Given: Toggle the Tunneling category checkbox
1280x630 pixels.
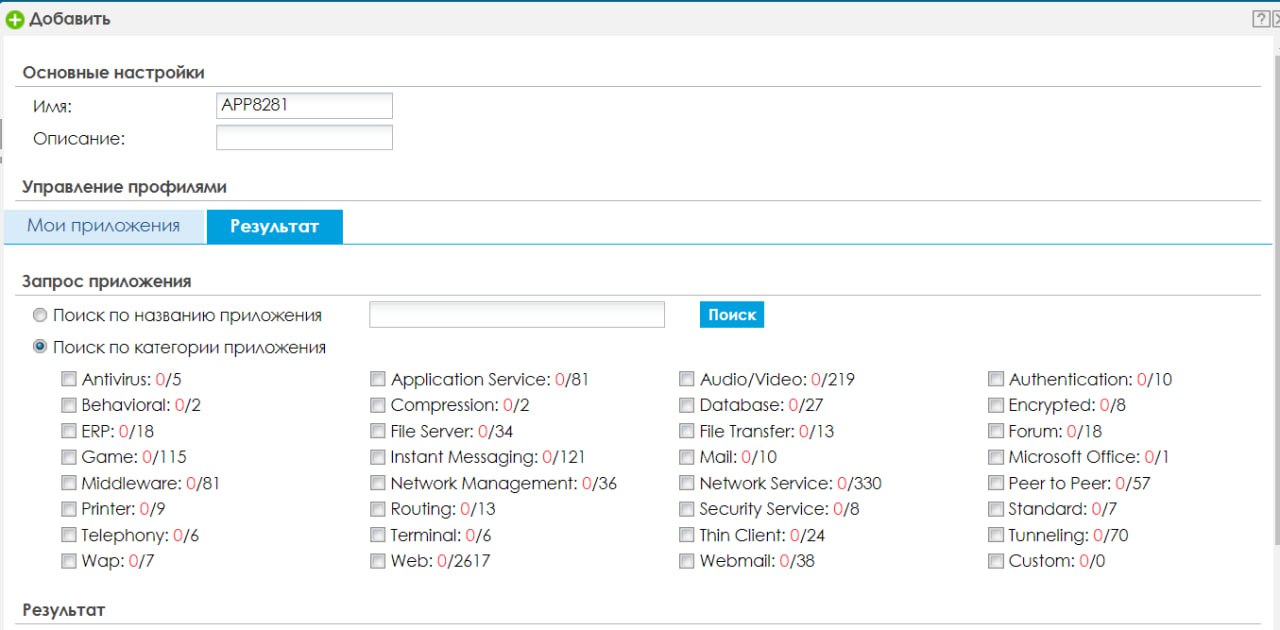Looking at the screenshot, I should click(996, 535).
